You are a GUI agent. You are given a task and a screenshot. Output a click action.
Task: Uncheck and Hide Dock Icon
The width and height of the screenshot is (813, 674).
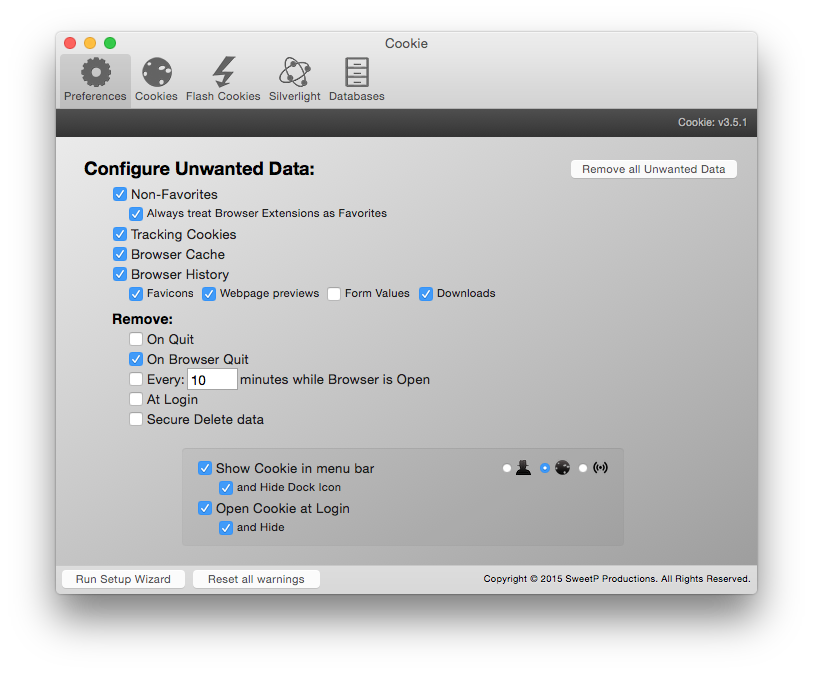click(226, 488)
